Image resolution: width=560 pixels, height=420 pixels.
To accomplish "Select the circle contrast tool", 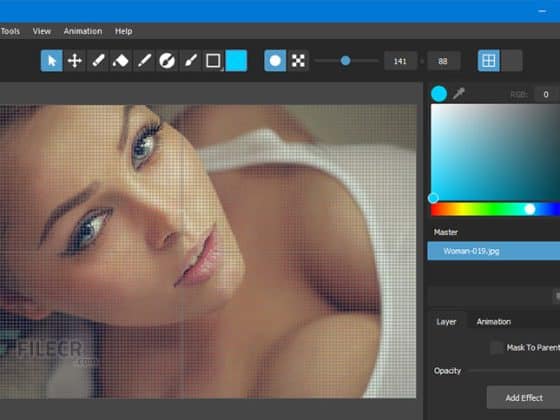I will pos(167,61).
